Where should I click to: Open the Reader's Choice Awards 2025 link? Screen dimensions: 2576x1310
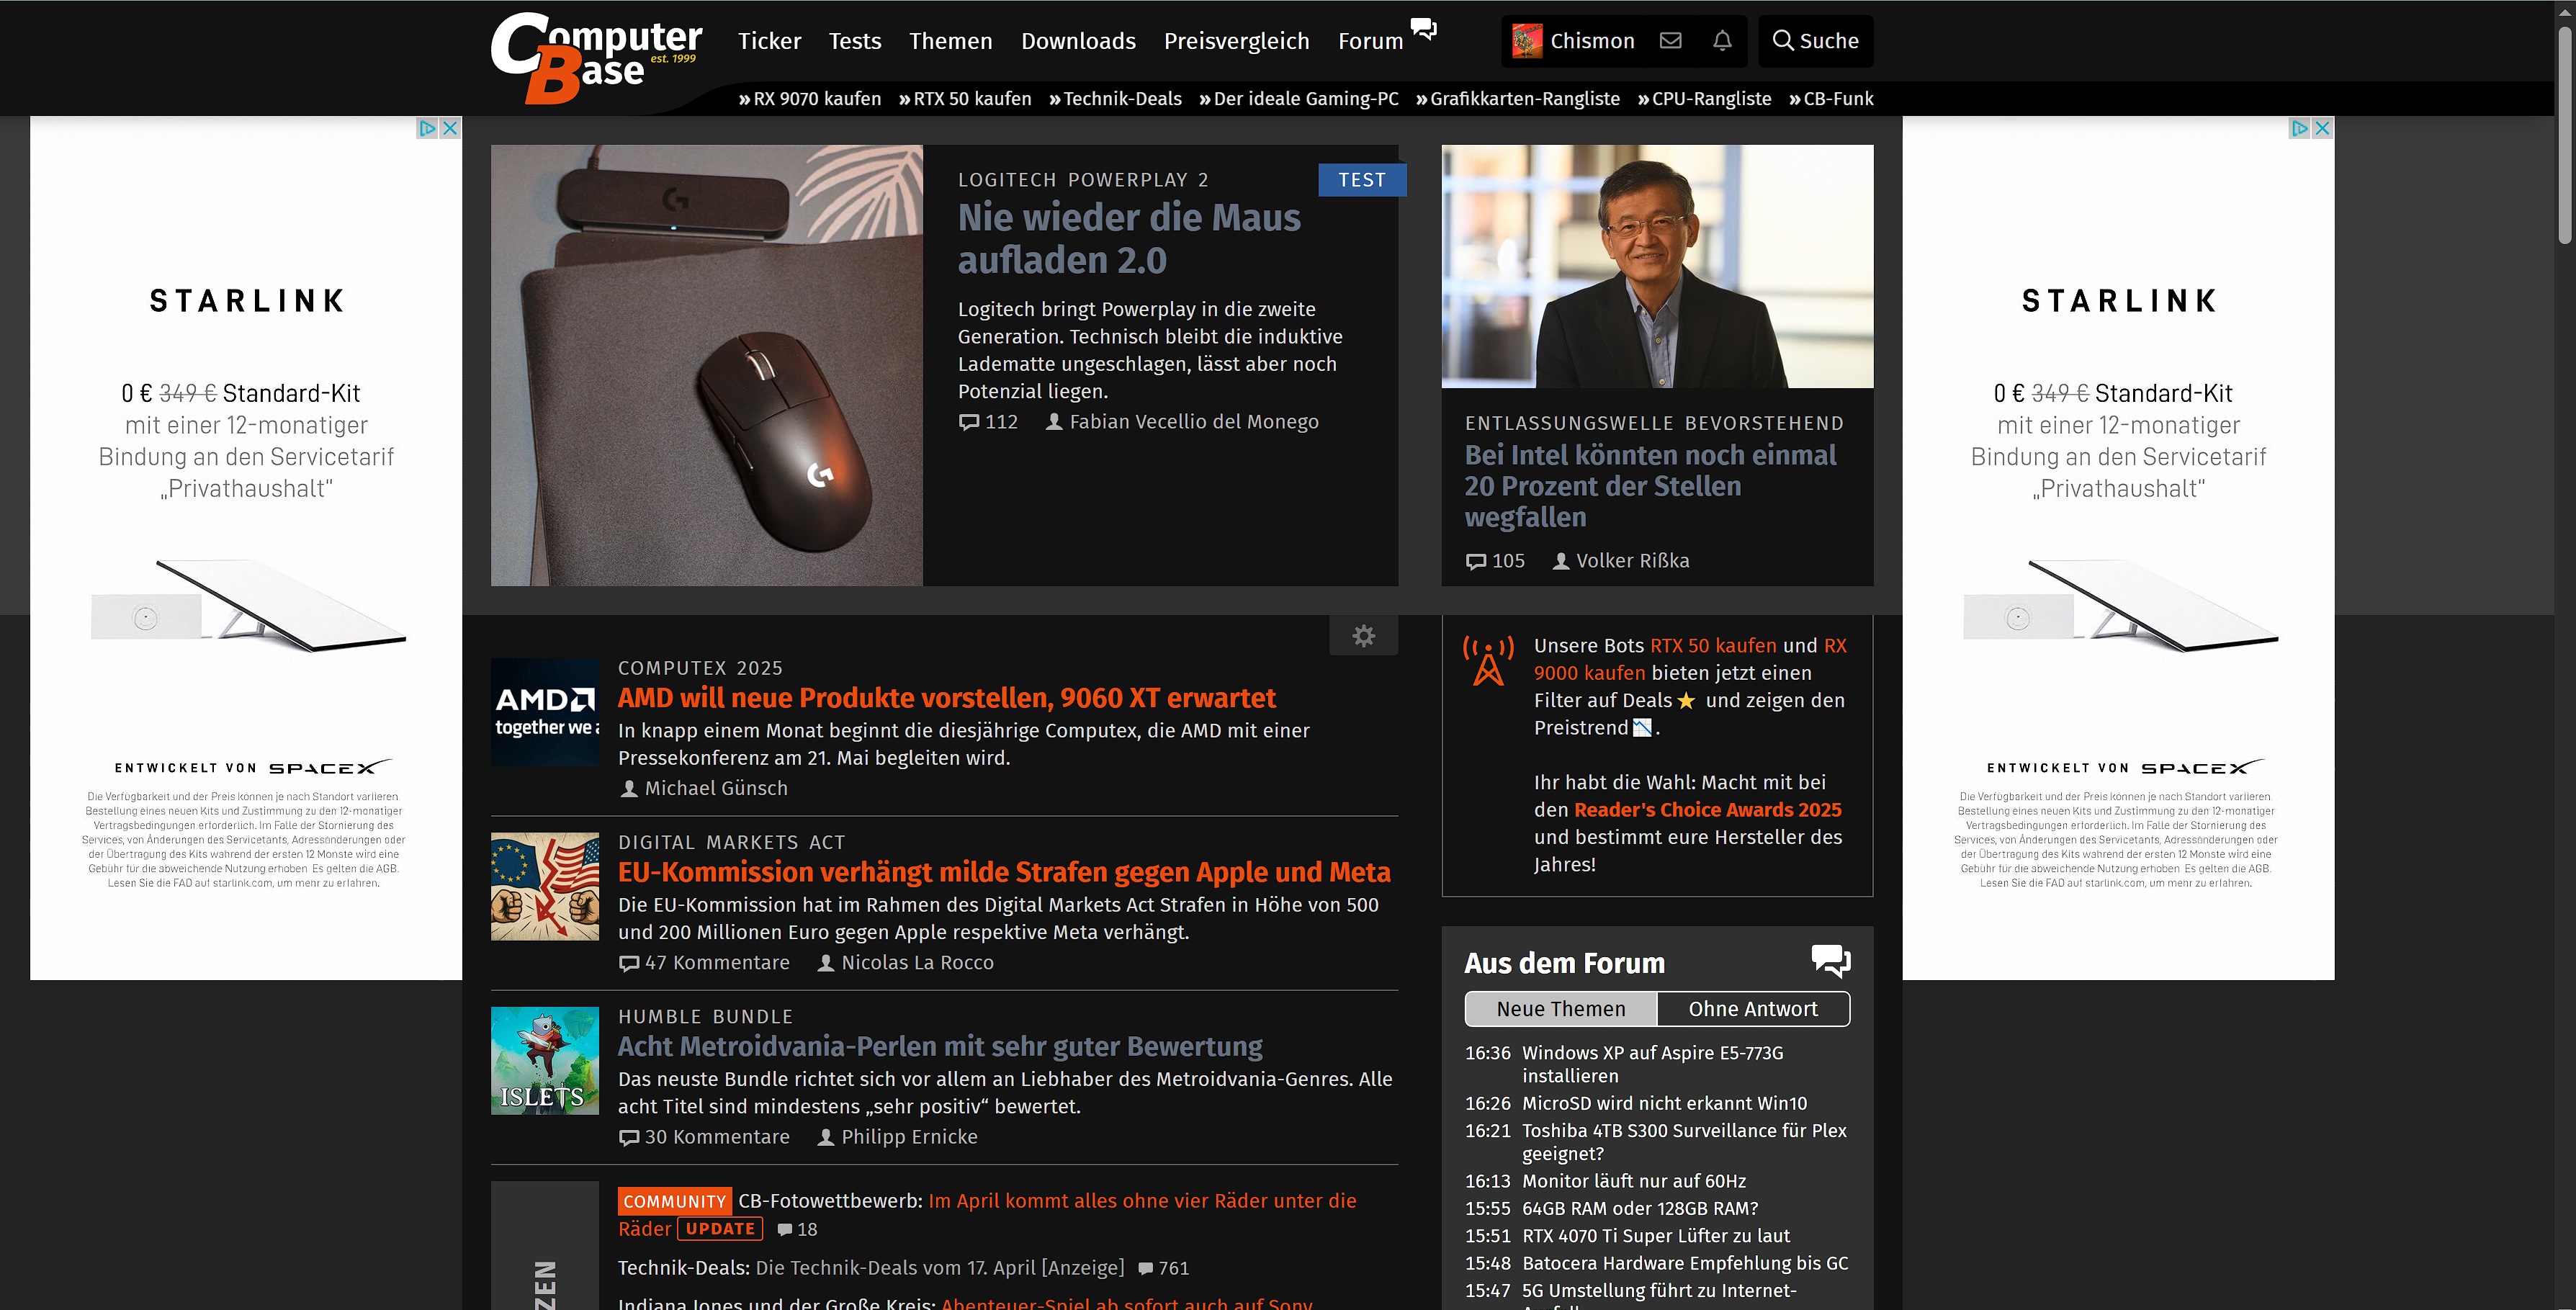pyautogui.click(x=1707, y=810)
